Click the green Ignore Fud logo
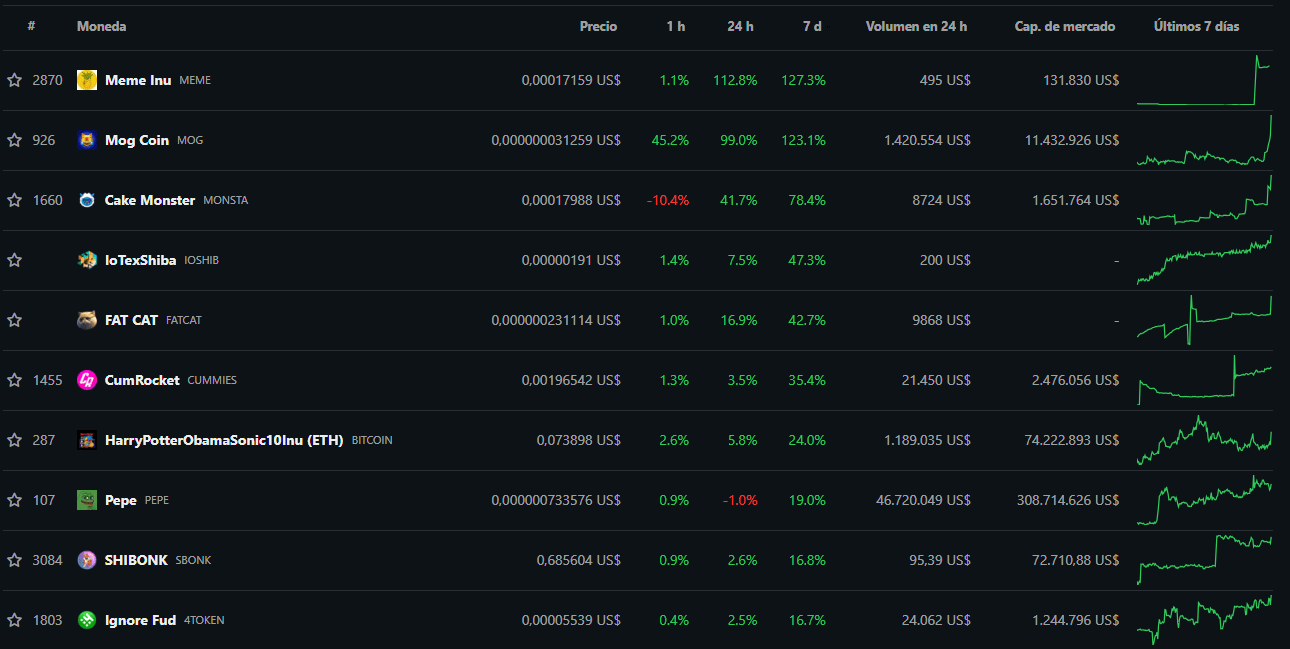1290x649 pixels. point(87,620)
